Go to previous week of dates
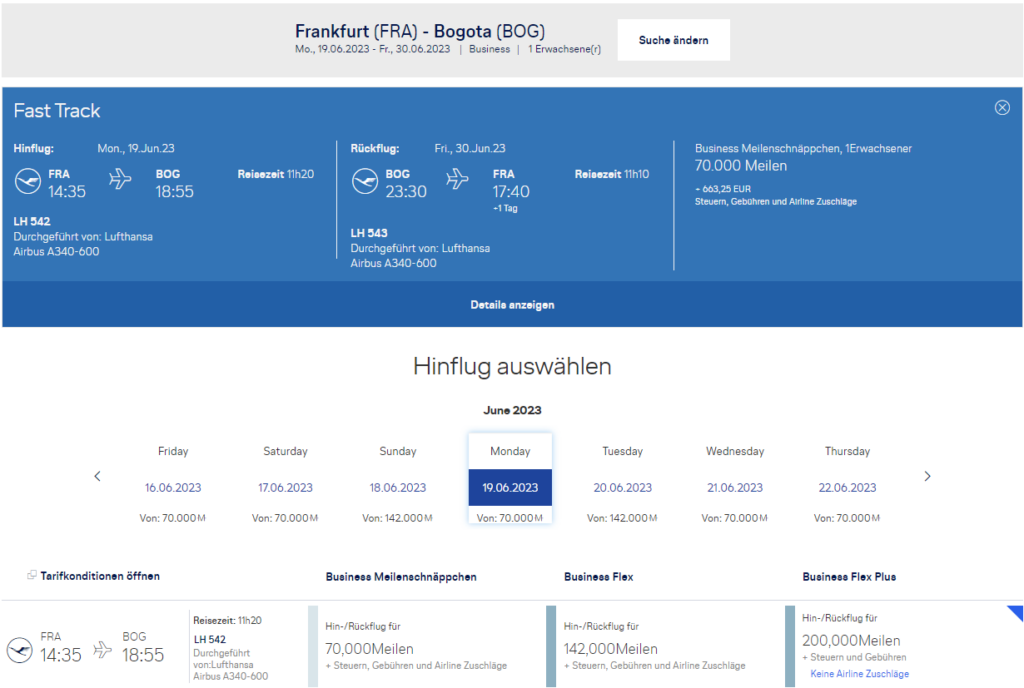The height and width of the screenshot is (688, 1024). (x=97, y=476)
